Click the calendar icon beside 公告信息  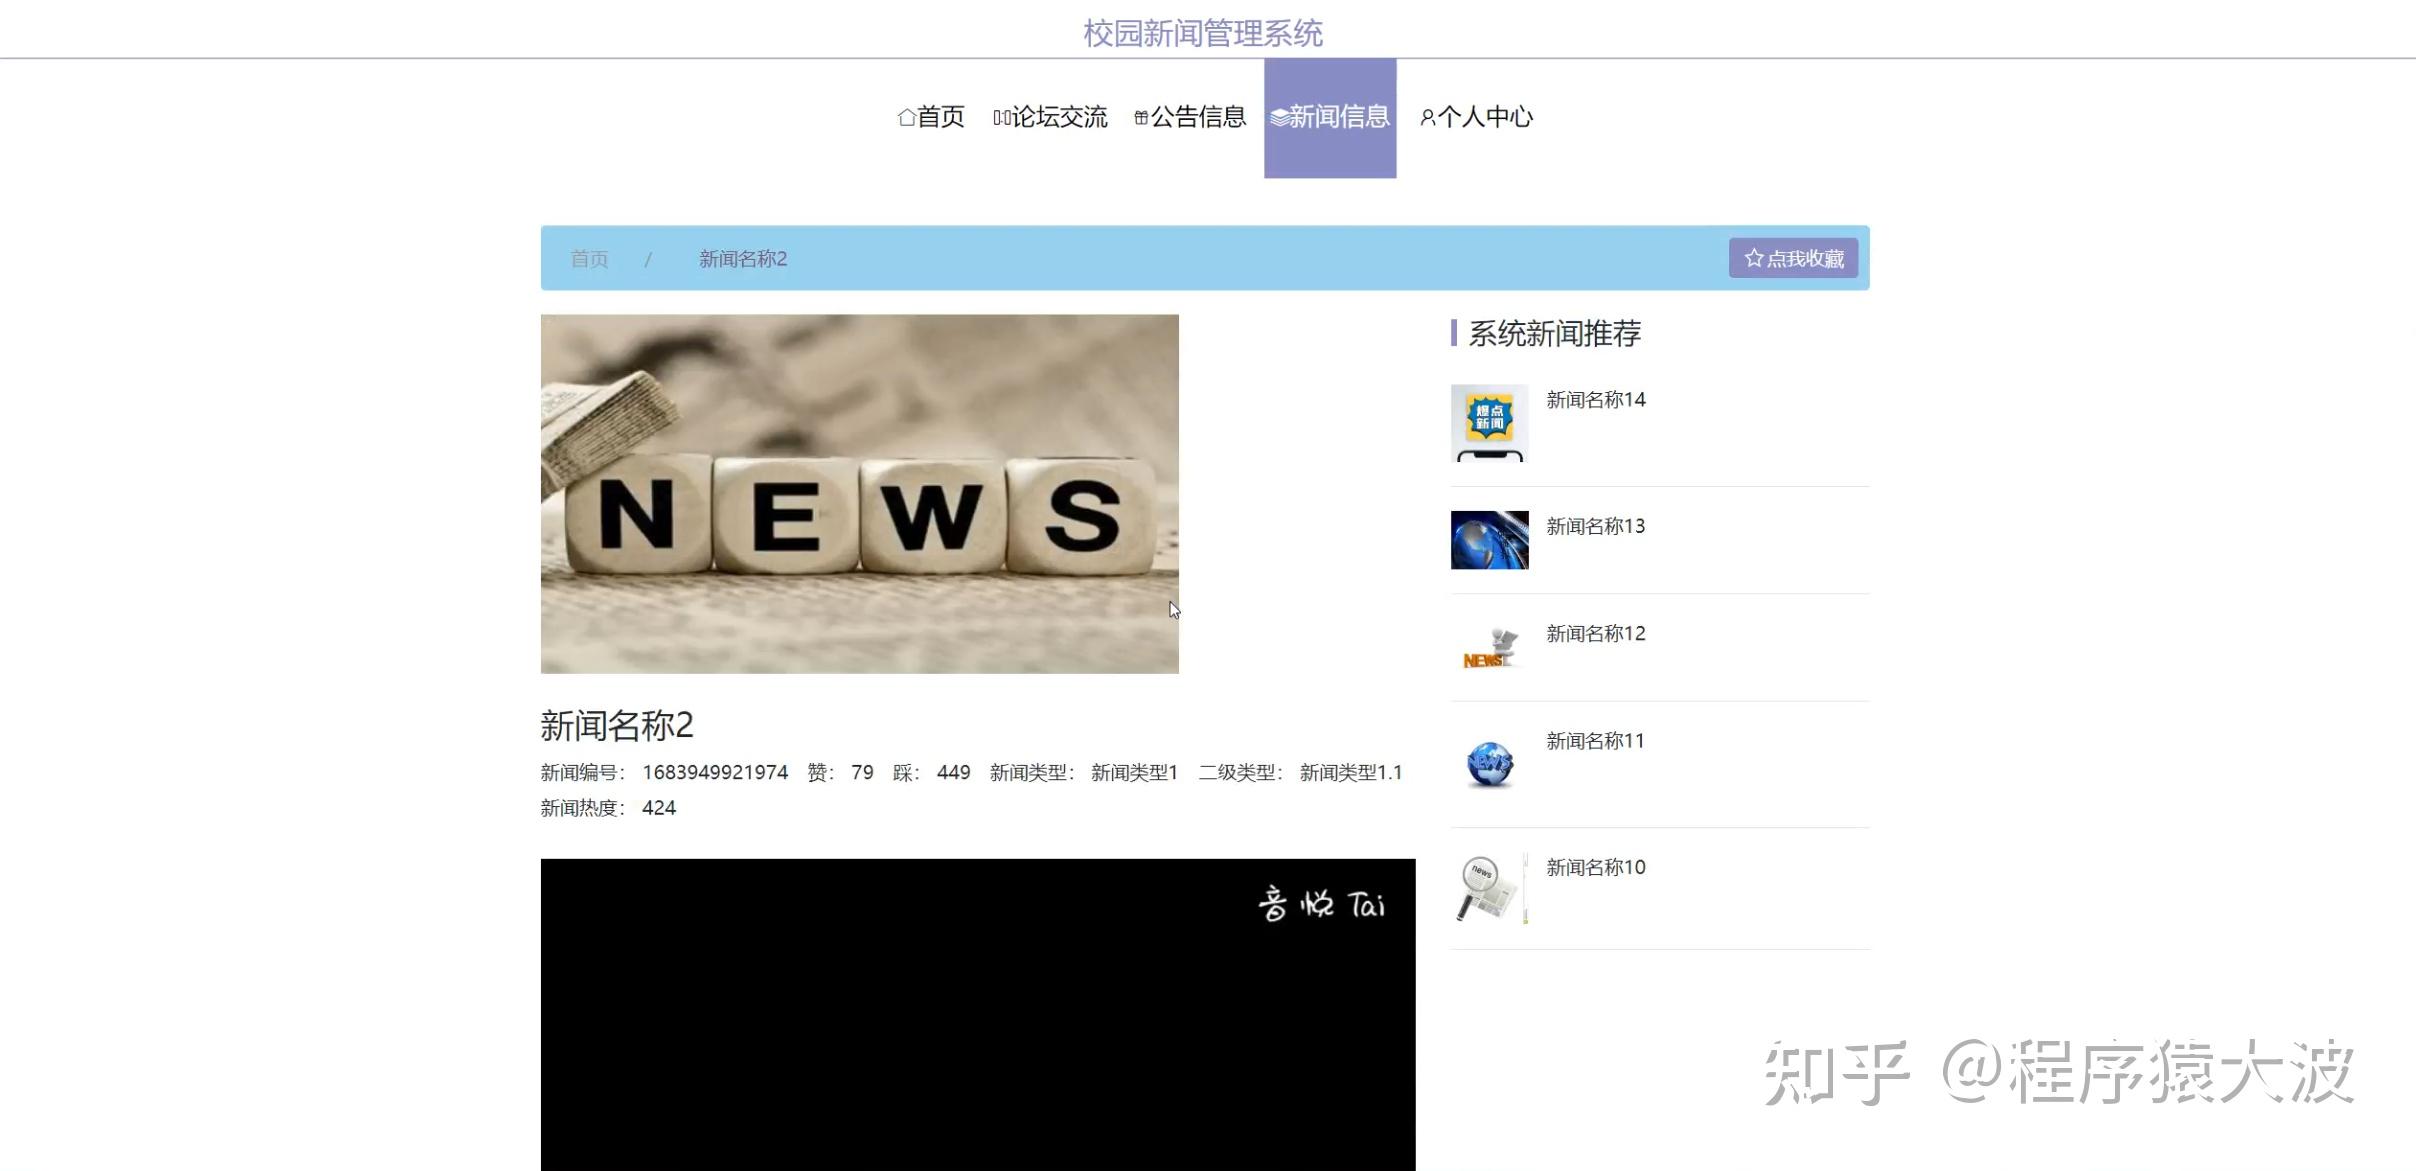[1140, 118]
